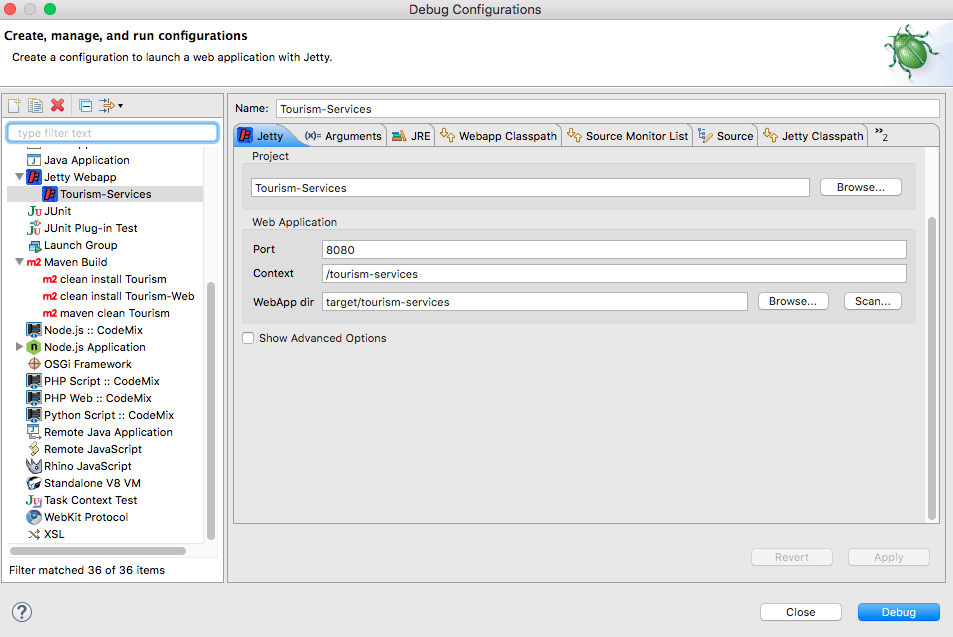Show the hidden tabs overflow list
This screenshot has height=637, width=953.
click(x=881, y=135)
